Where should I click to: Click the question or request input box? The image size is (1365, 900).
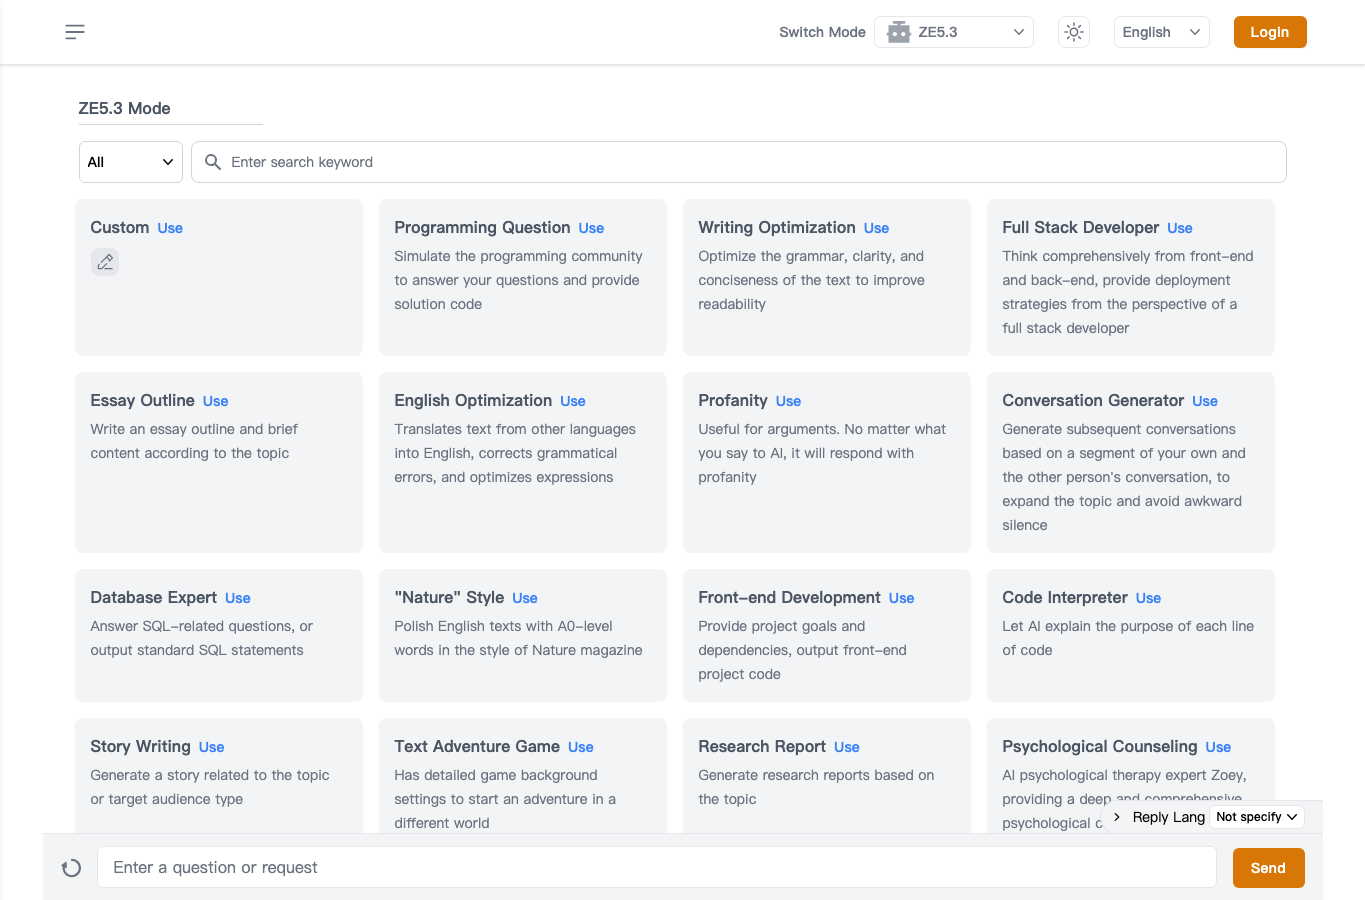657,868
